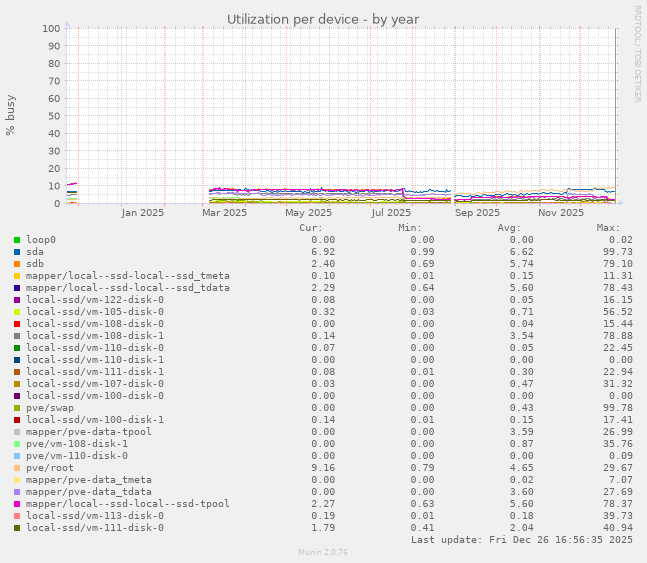Click 'mapper/local--ssd-local--ssd_tmeta' legend entry
The image size is (647, 563).
(x=128, y=276)
